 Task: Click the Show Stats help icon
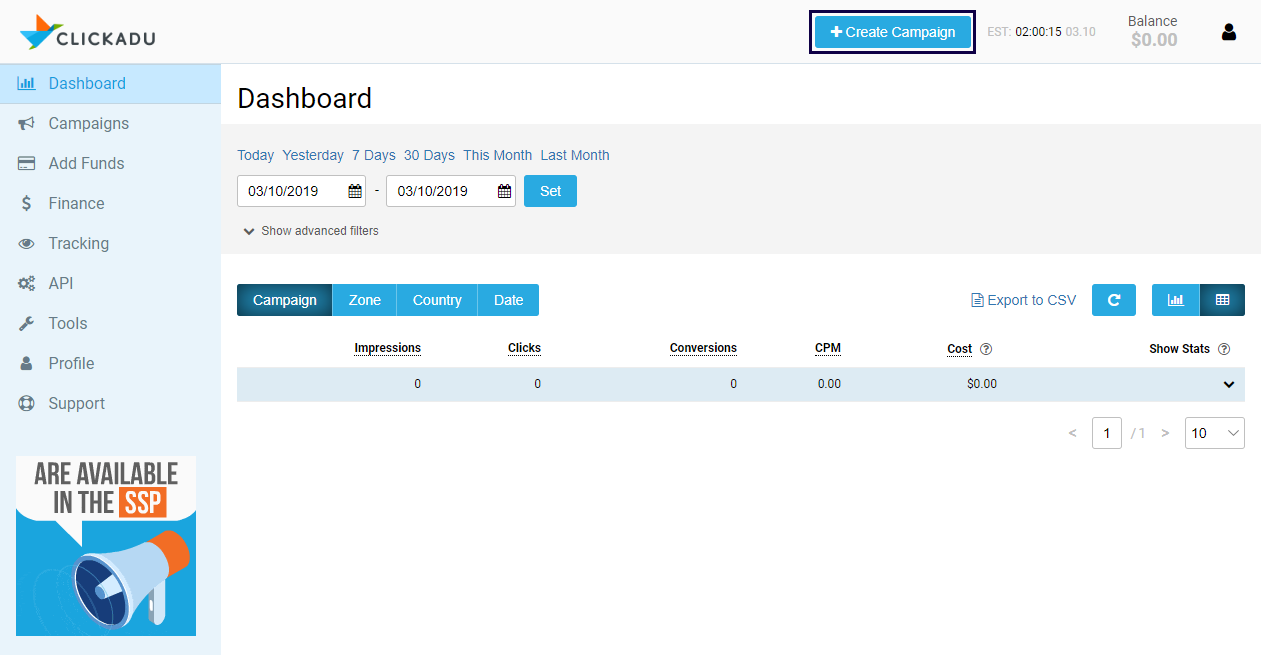(1224, 349)
